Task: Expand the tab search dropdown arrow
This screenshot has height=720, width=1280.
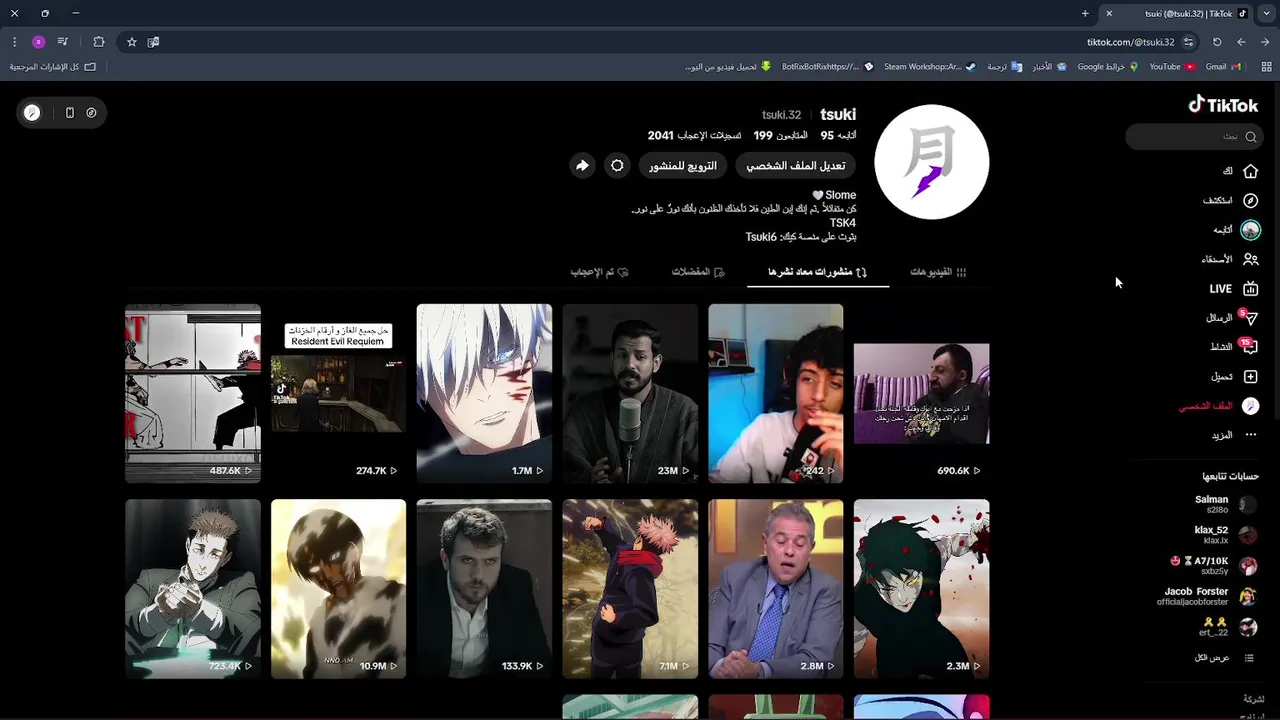Action: click(1265, 13)
